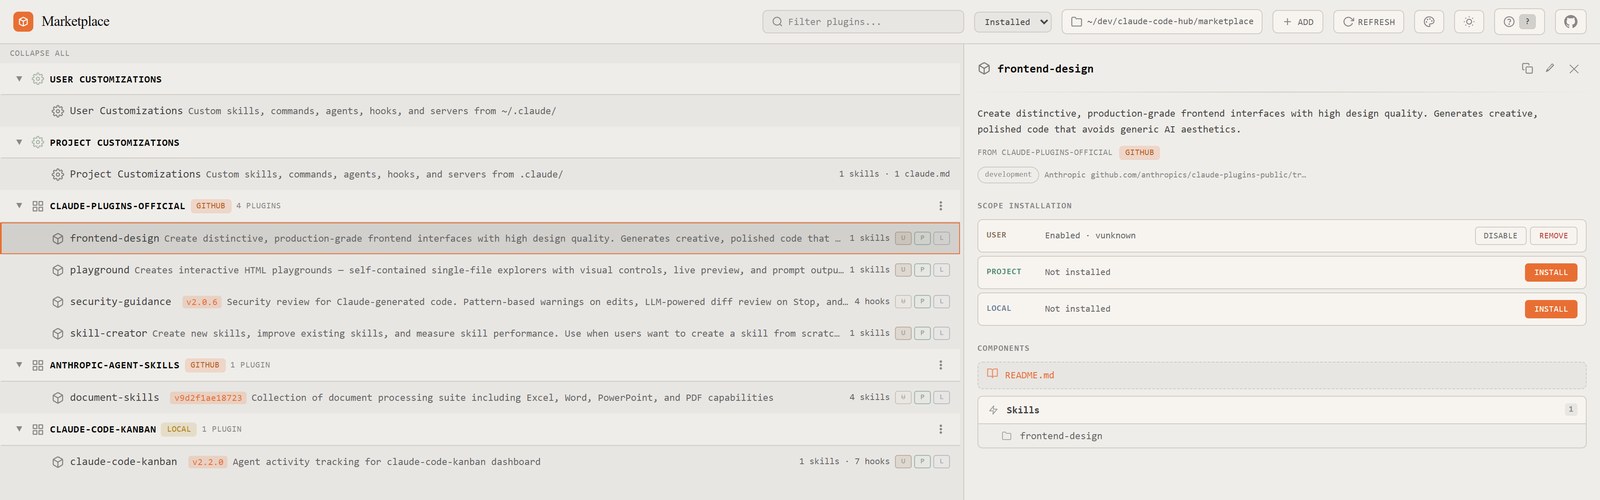Click DISABLE for User scope
The height and width of the screenshot is (500, 1600).
(x=1500, y=236)
